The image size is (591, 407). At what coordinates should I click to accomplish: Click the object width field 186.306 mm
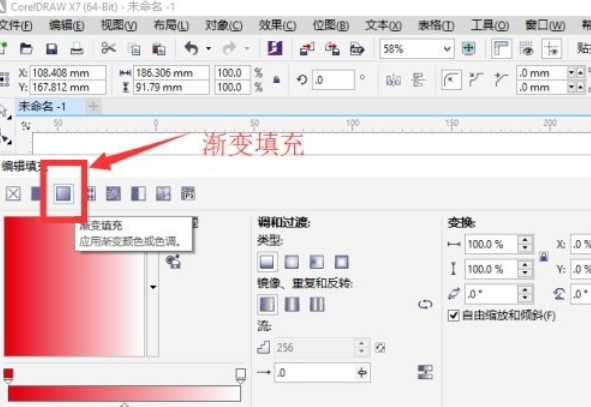click(x=171, y=73)
